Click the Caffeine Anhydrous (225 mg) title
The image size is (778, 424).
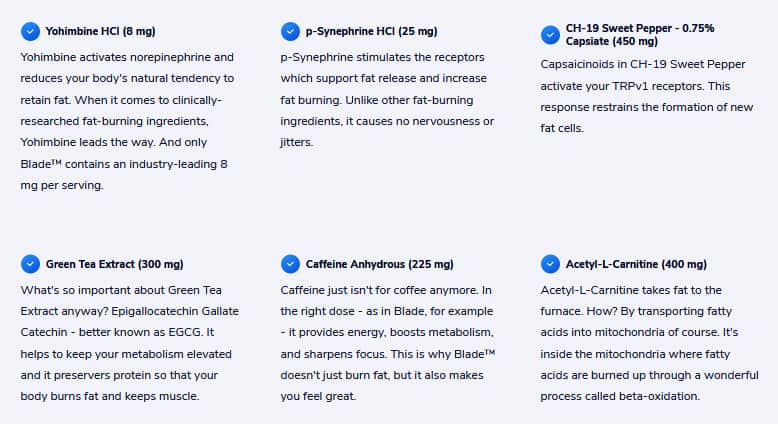point(380,264)
